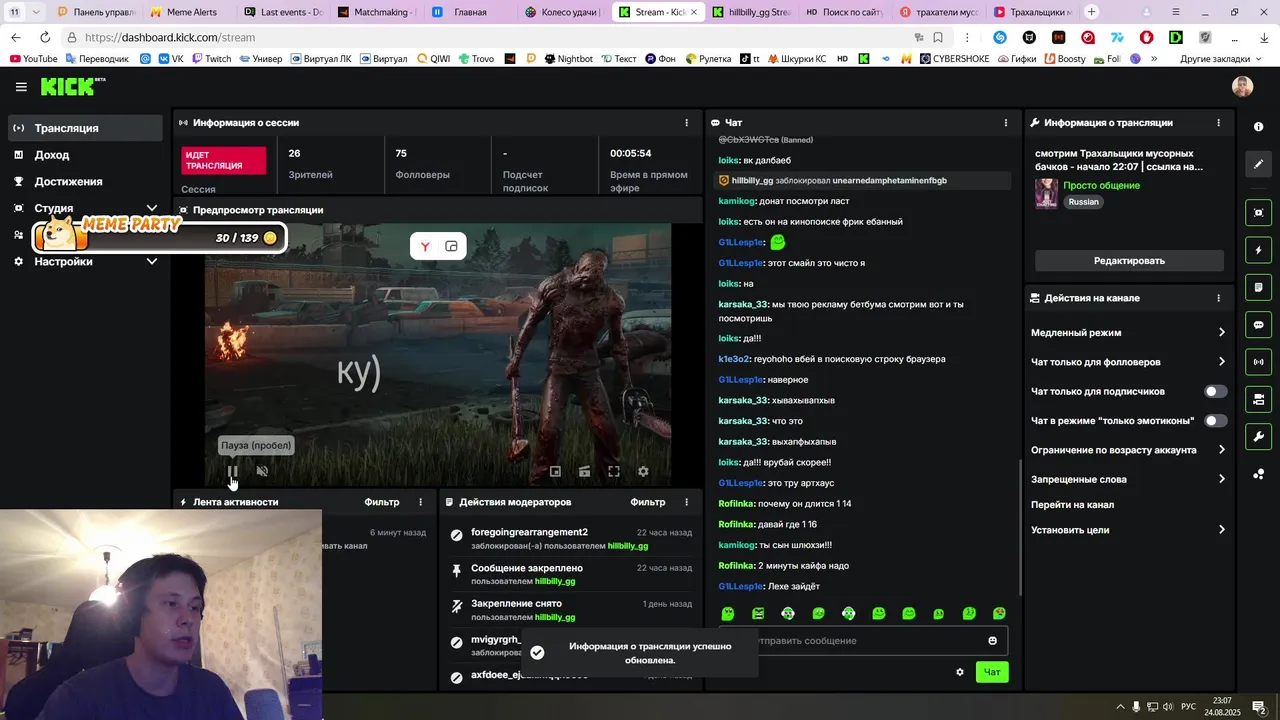Viewport: 1280px width, 720px height.
Task: Pause the stream preview playback
Action: point(232,471)
